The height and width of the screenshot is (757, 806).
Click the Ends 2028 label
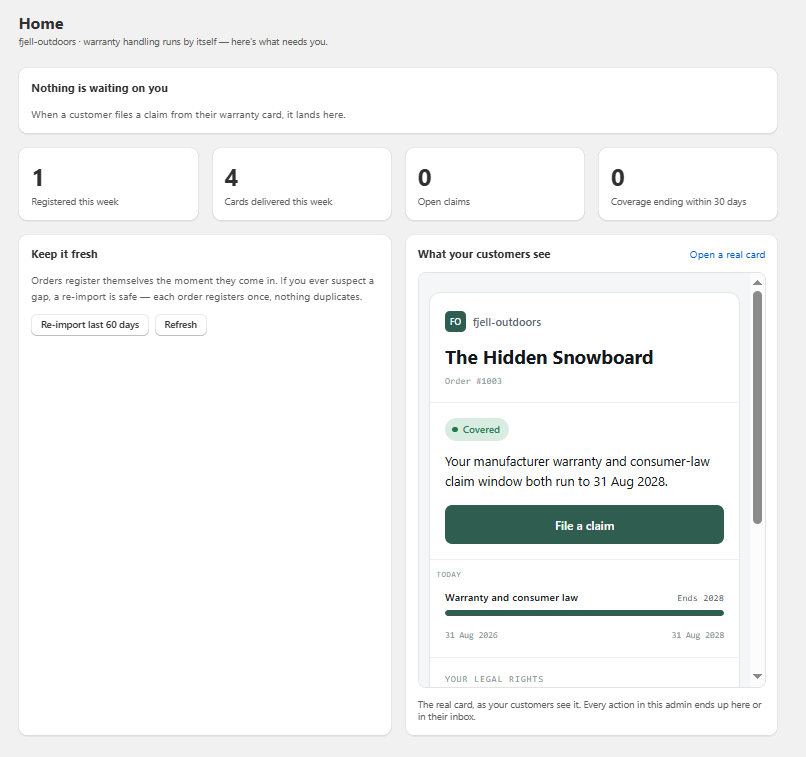pyautogui.click(x=700, y=598)
